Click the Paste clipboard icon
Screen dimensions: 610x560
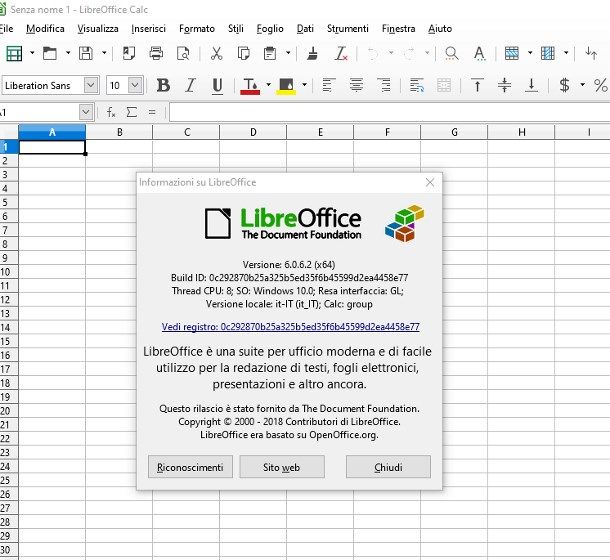pos(270,53)
